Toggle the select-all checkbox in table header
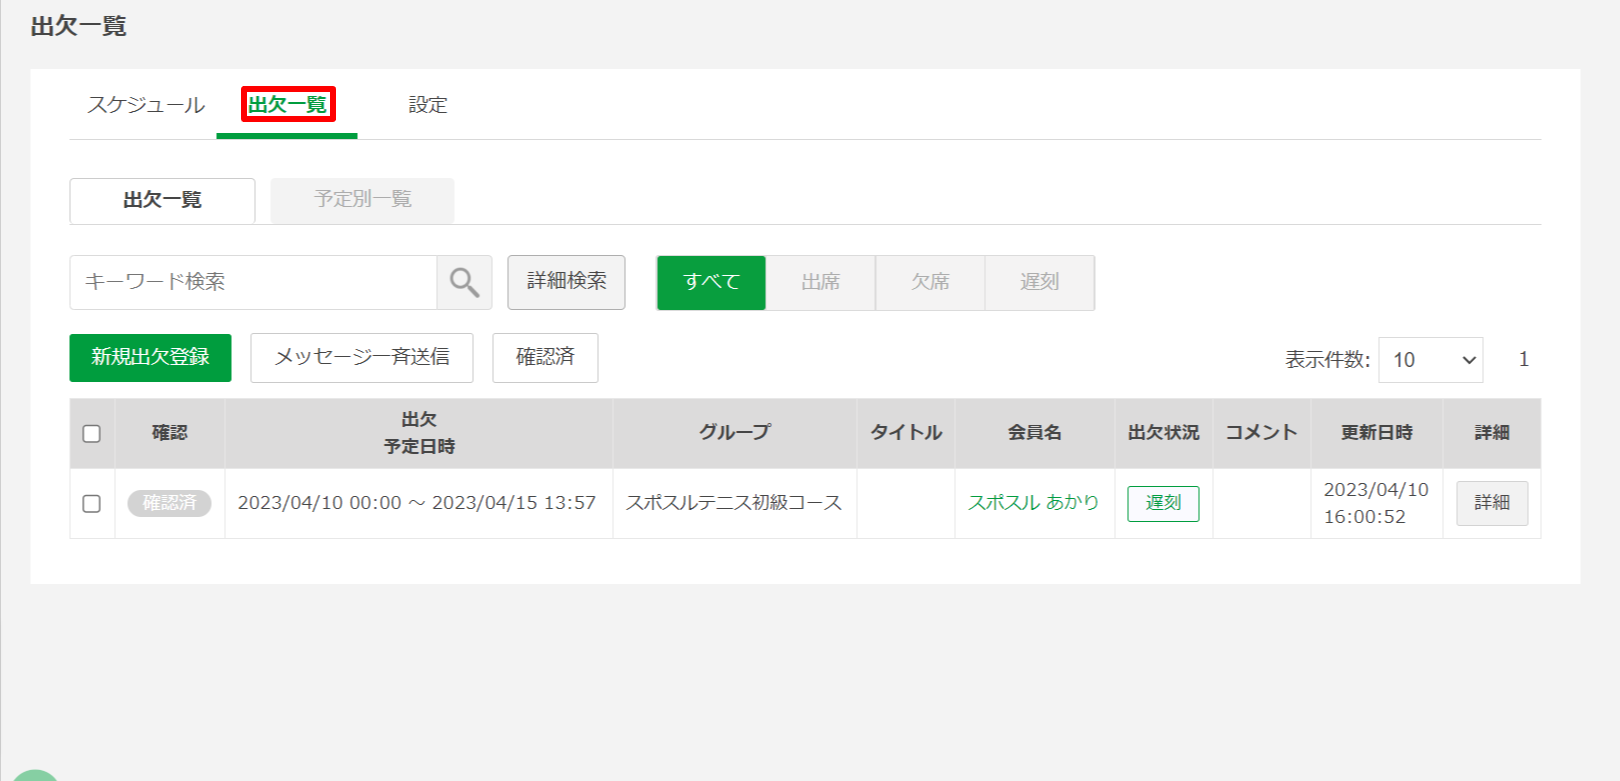This screenshot has width=1620, height=781. click(x=92, y=434)
